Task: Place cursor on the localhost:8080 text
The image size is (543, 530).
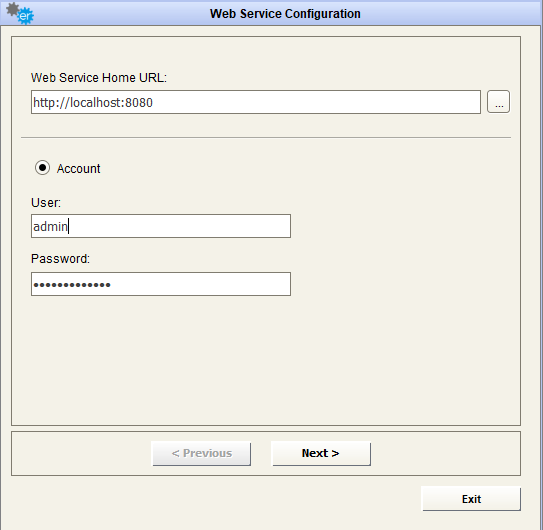Action: [93, 103]
